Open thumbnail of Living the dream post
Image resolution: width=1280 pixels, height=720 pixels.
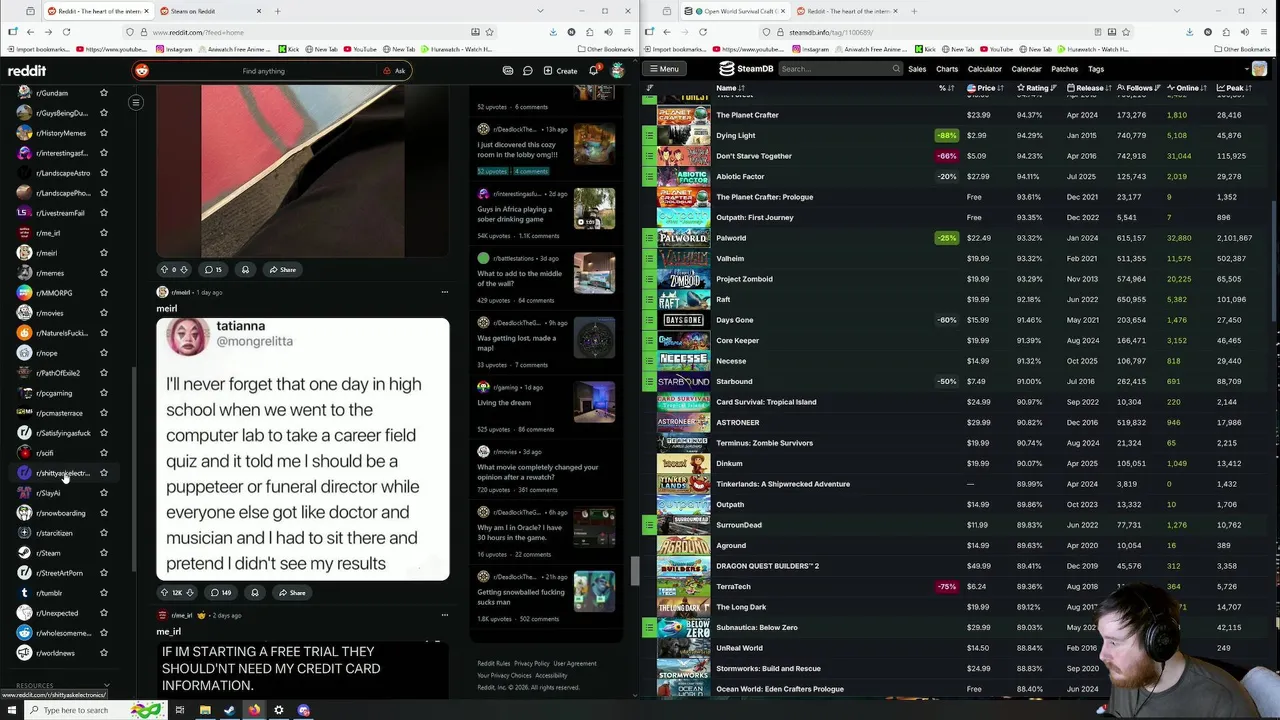click(594, 402)
